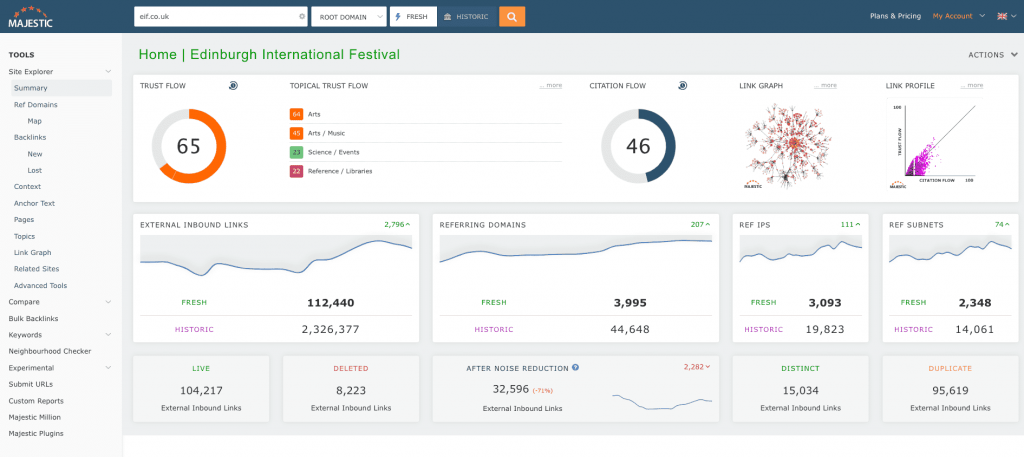Open Topics in sidebar
The width and height of the screenshot is (1024, 457).
pos(25,236)
